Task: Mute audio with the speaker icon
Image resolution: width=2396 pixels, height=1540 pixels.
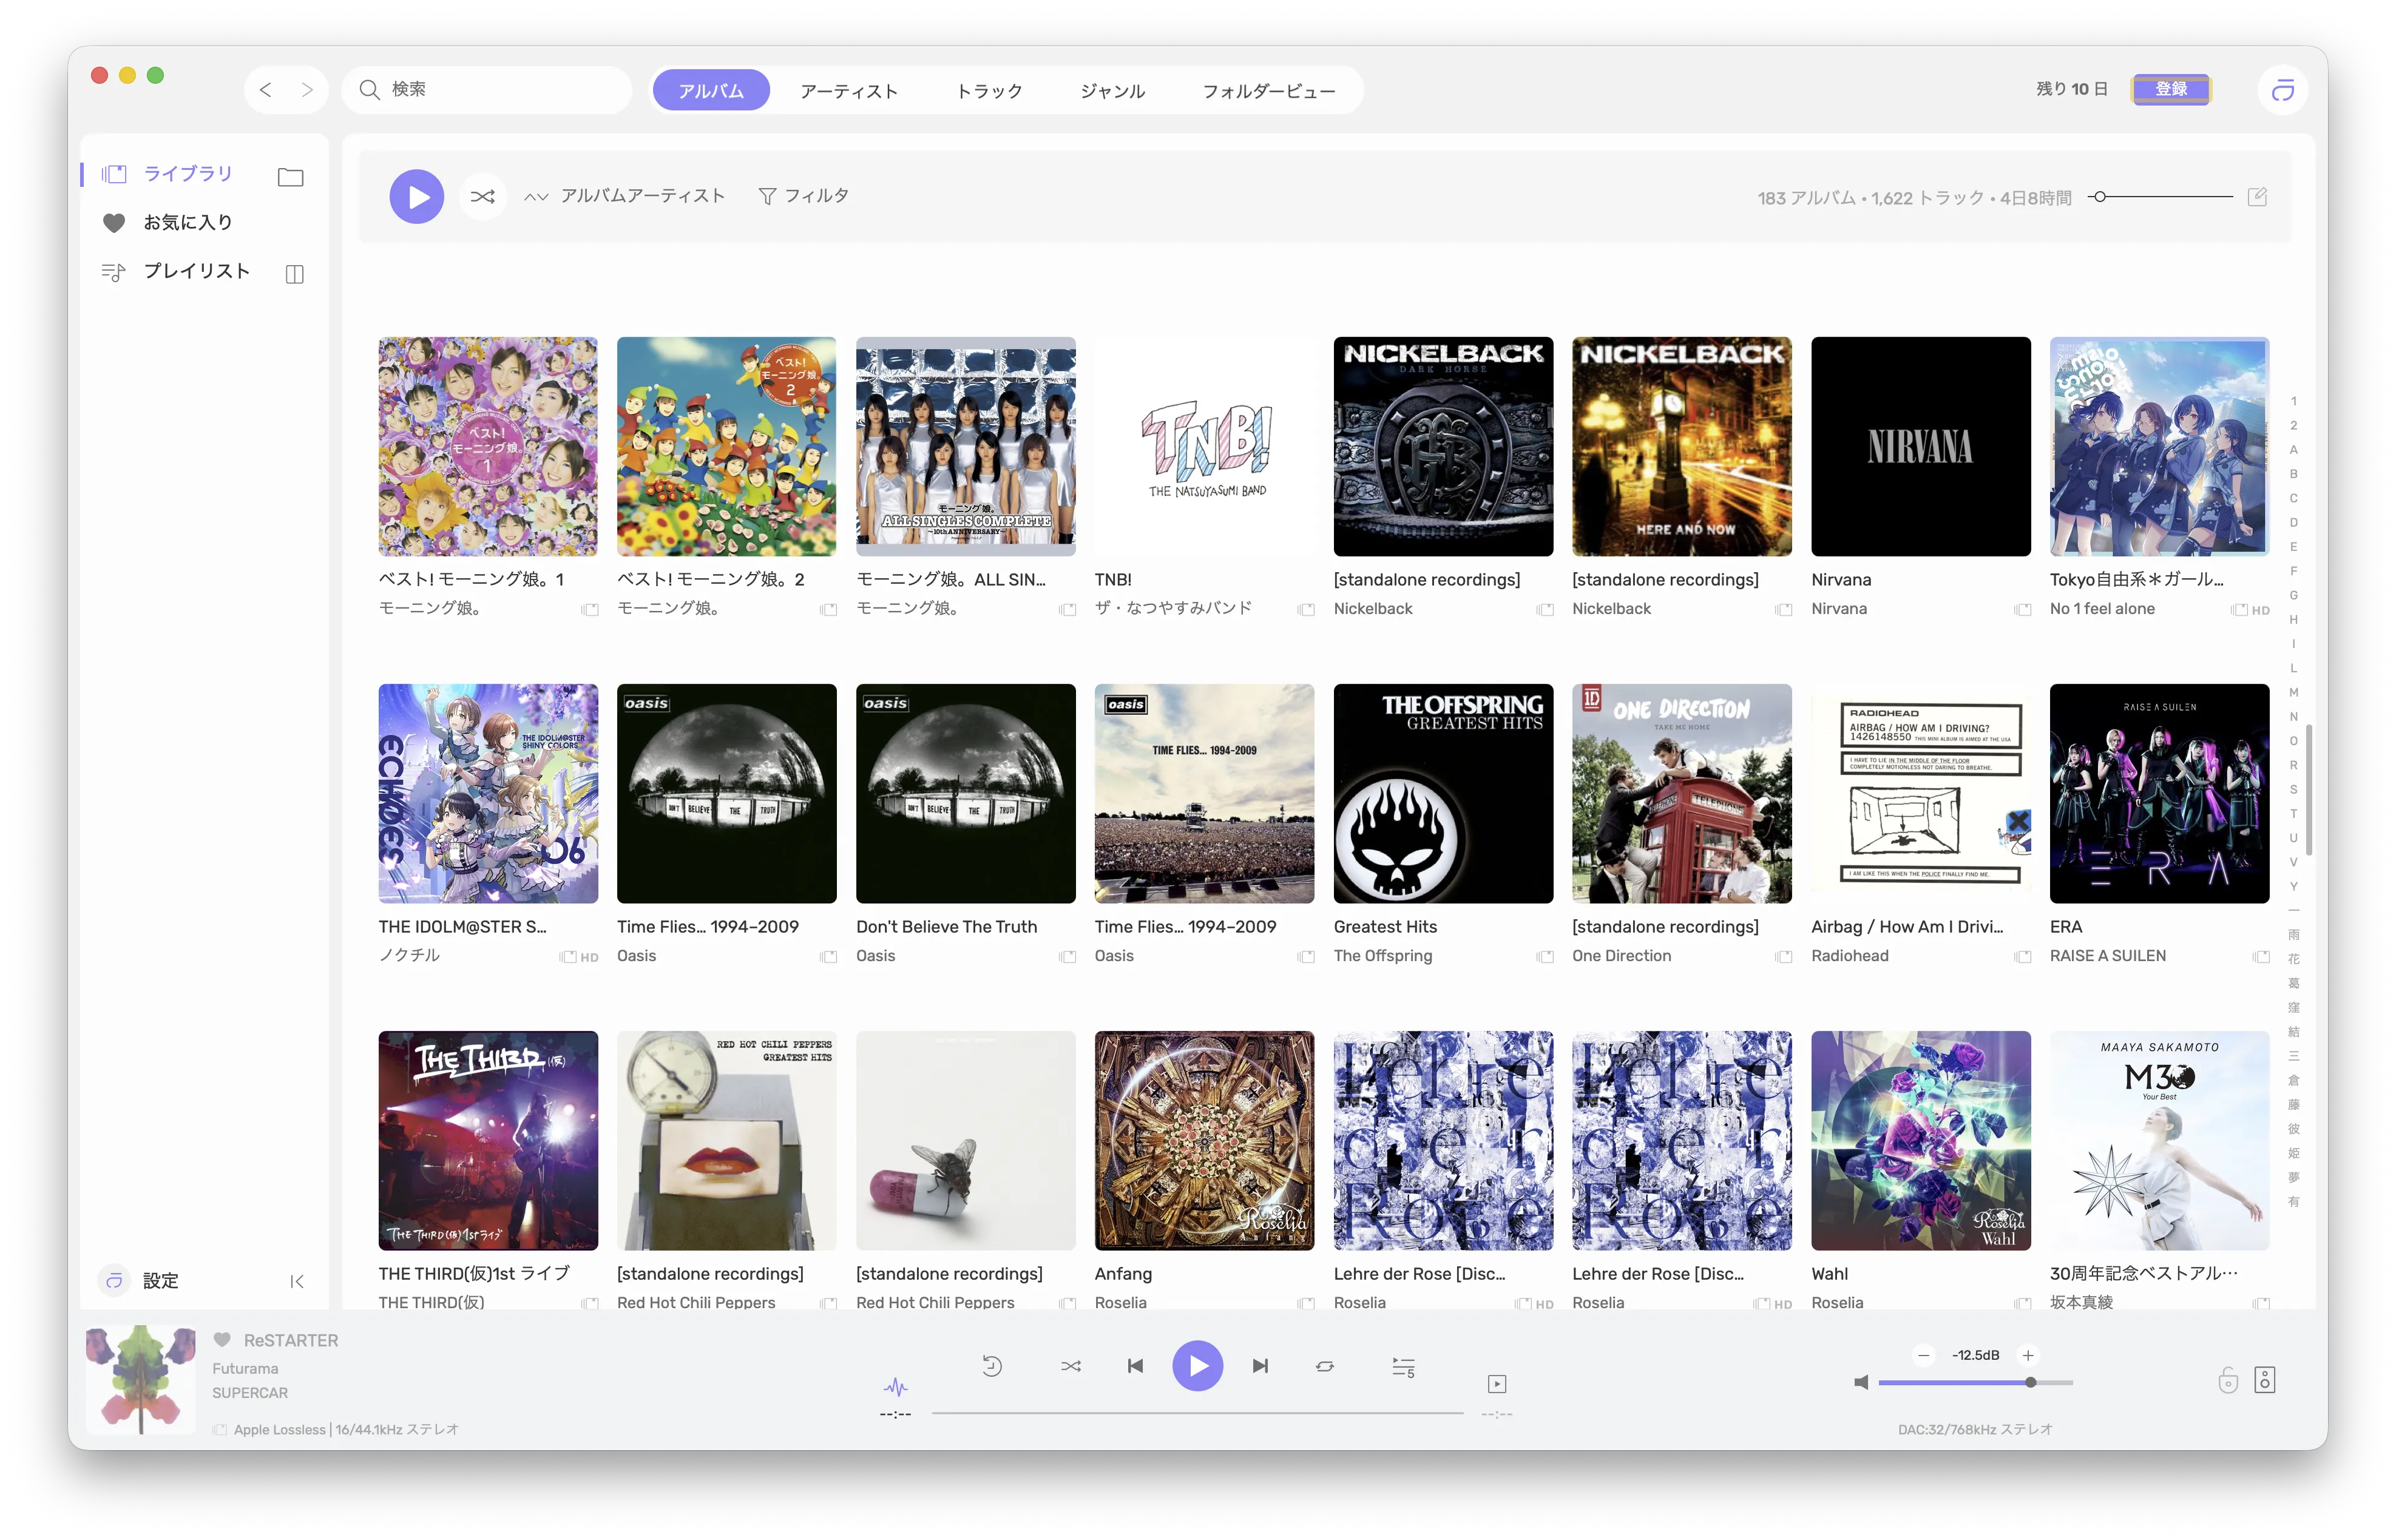Action: [x=1860, y=1383]
